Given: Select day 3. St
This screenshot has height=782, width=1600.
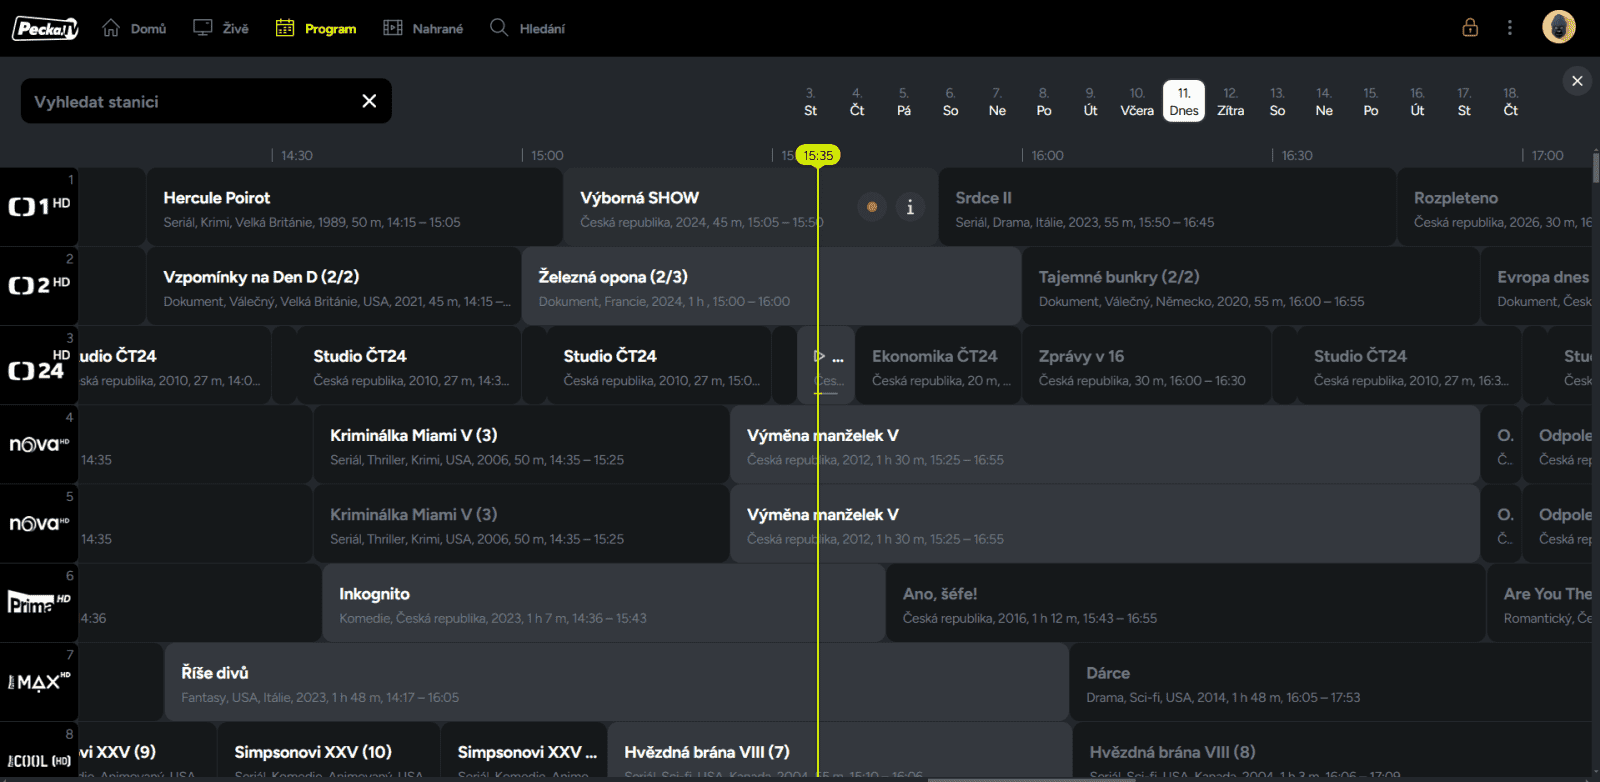Looking at the screenshot, I should (810, 102).
